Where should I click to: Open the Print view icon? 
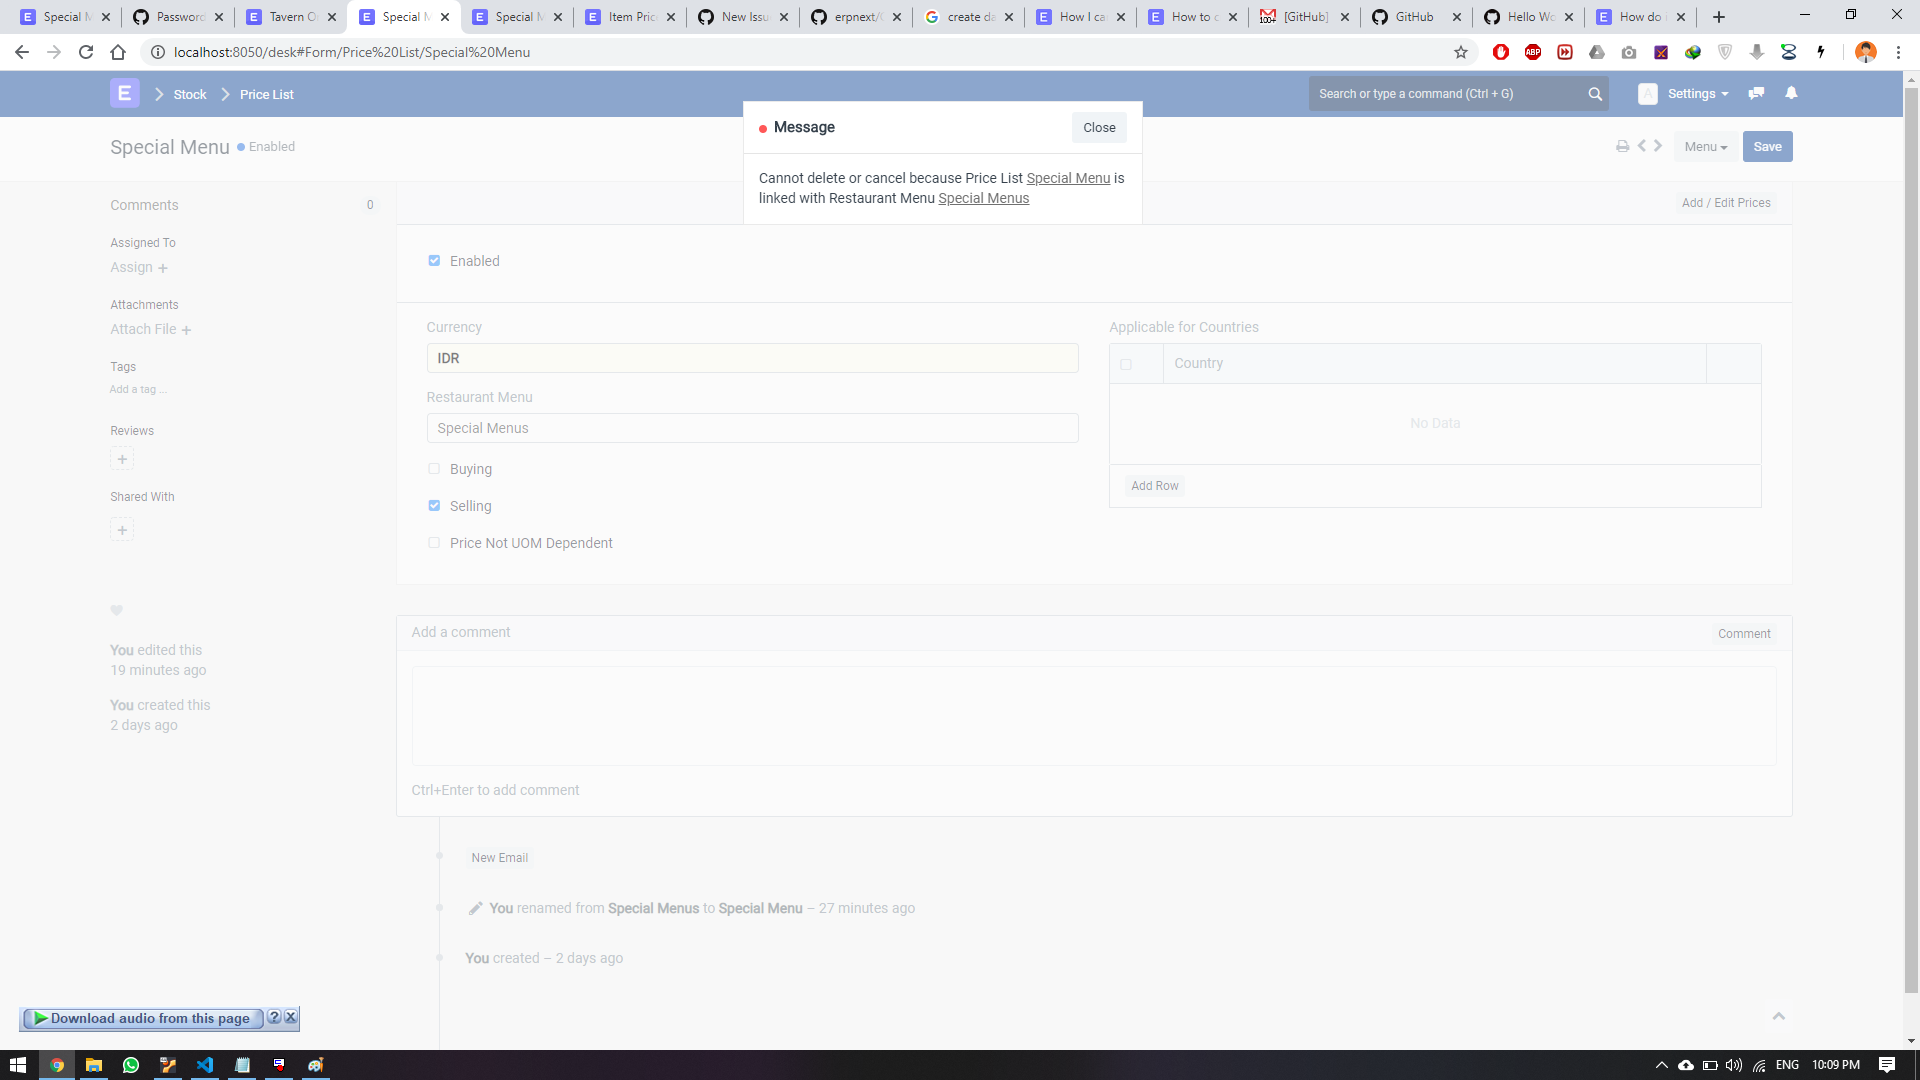[1622, 146]
